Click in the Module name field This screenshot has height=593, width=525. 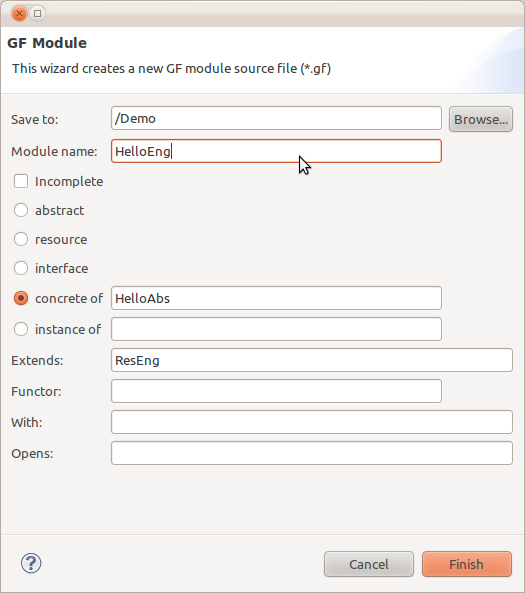(276, 151)
